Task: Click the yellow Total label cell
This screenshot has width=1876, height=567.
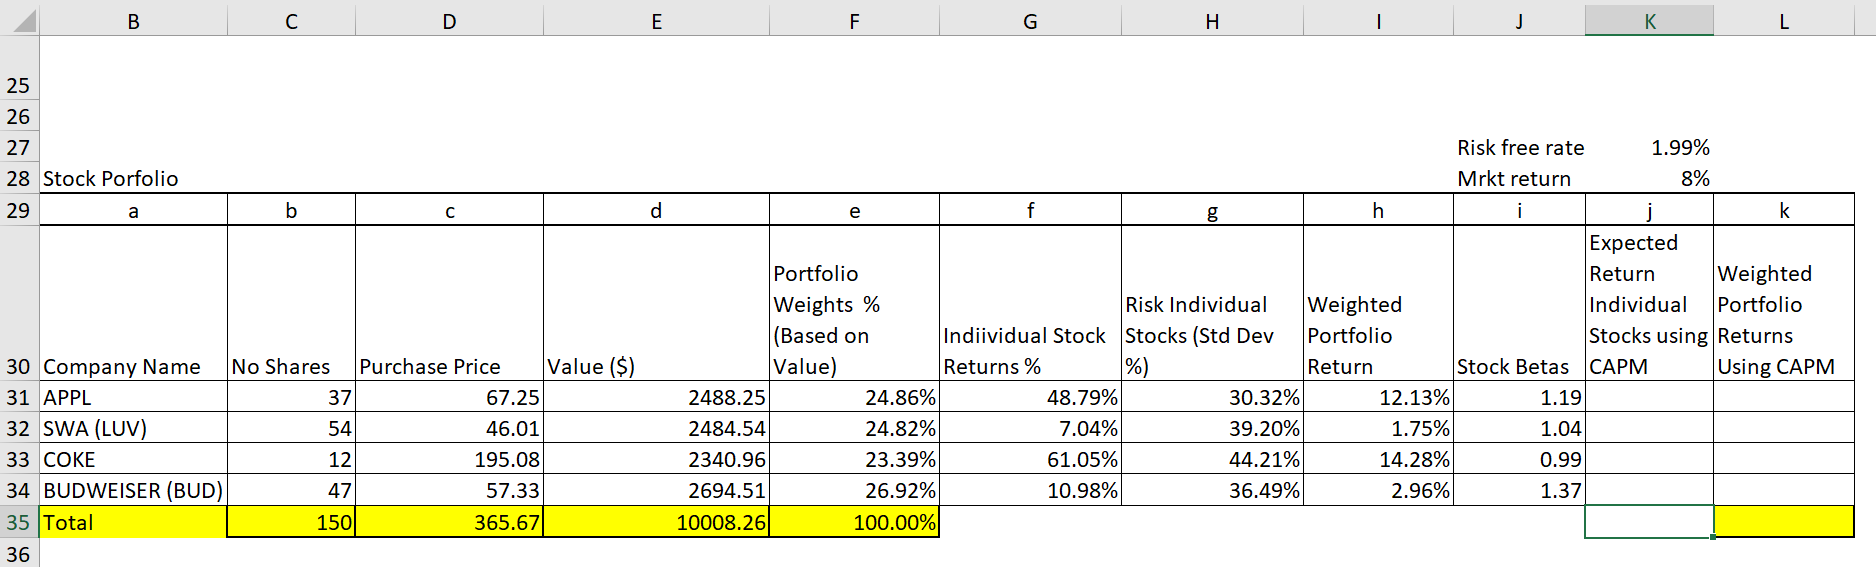Action: (x=134, y=522)
